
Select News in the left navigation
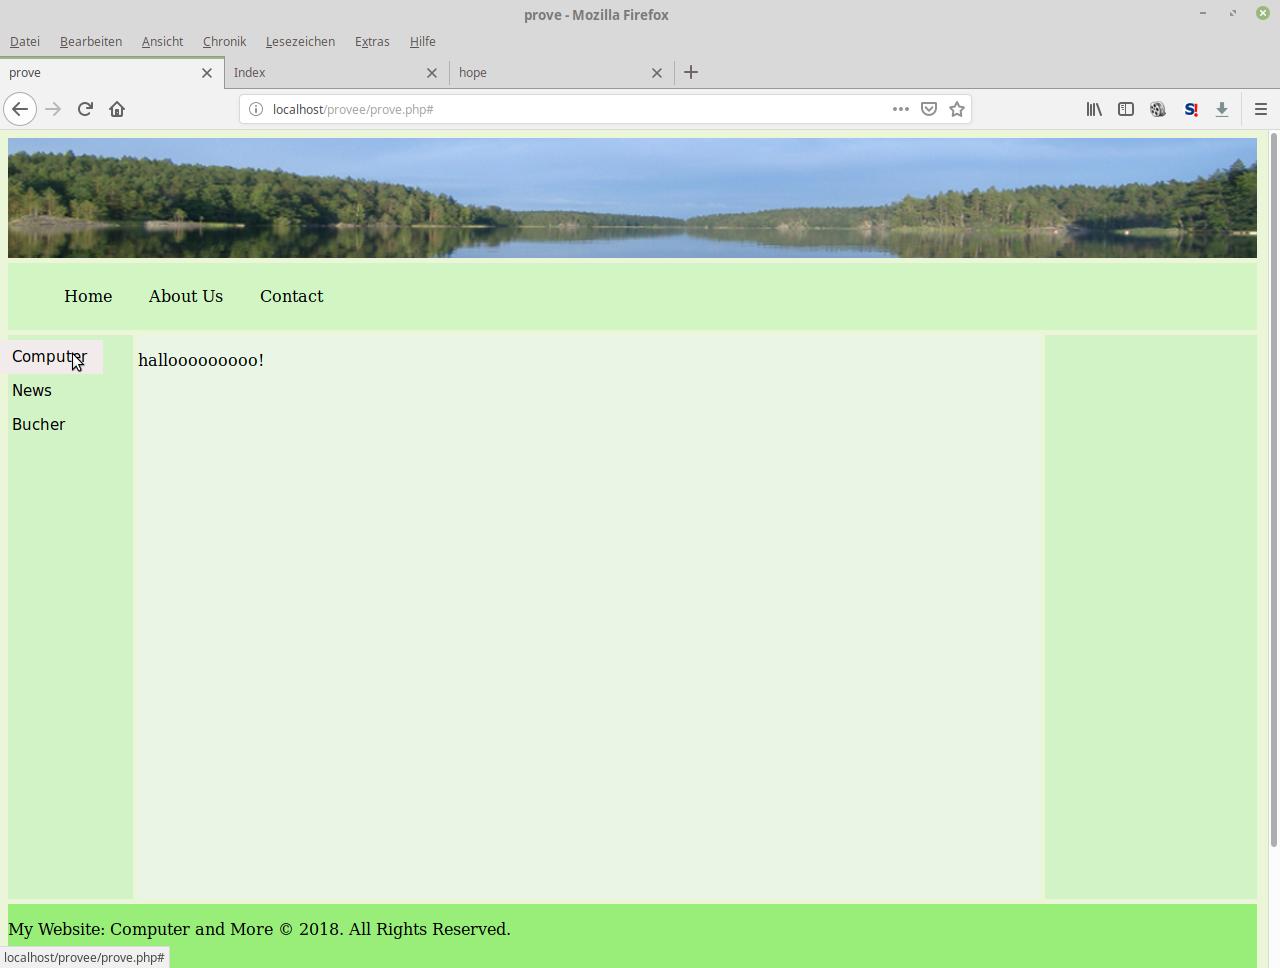coord(31,390)
